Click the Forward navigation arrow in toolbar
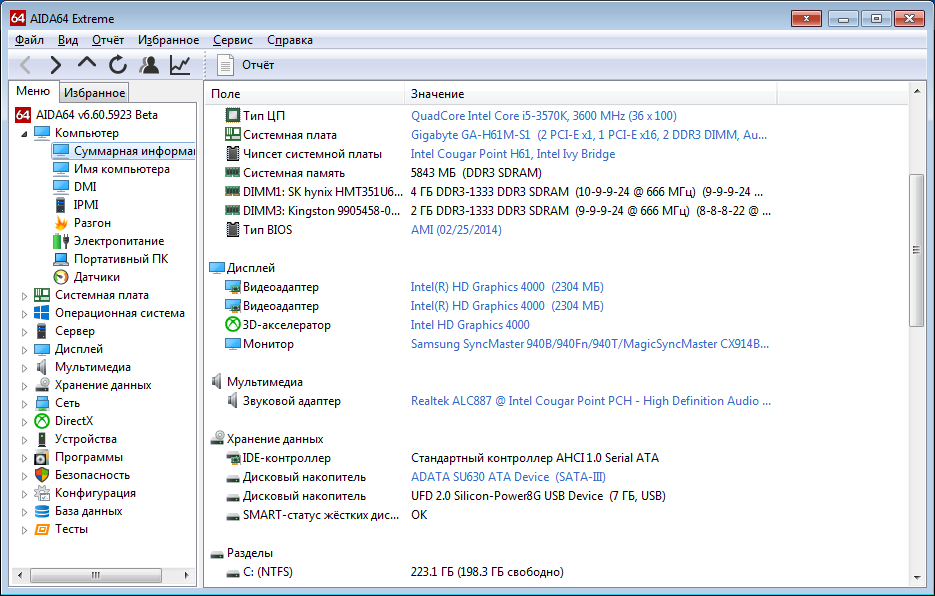 point(55,65)
